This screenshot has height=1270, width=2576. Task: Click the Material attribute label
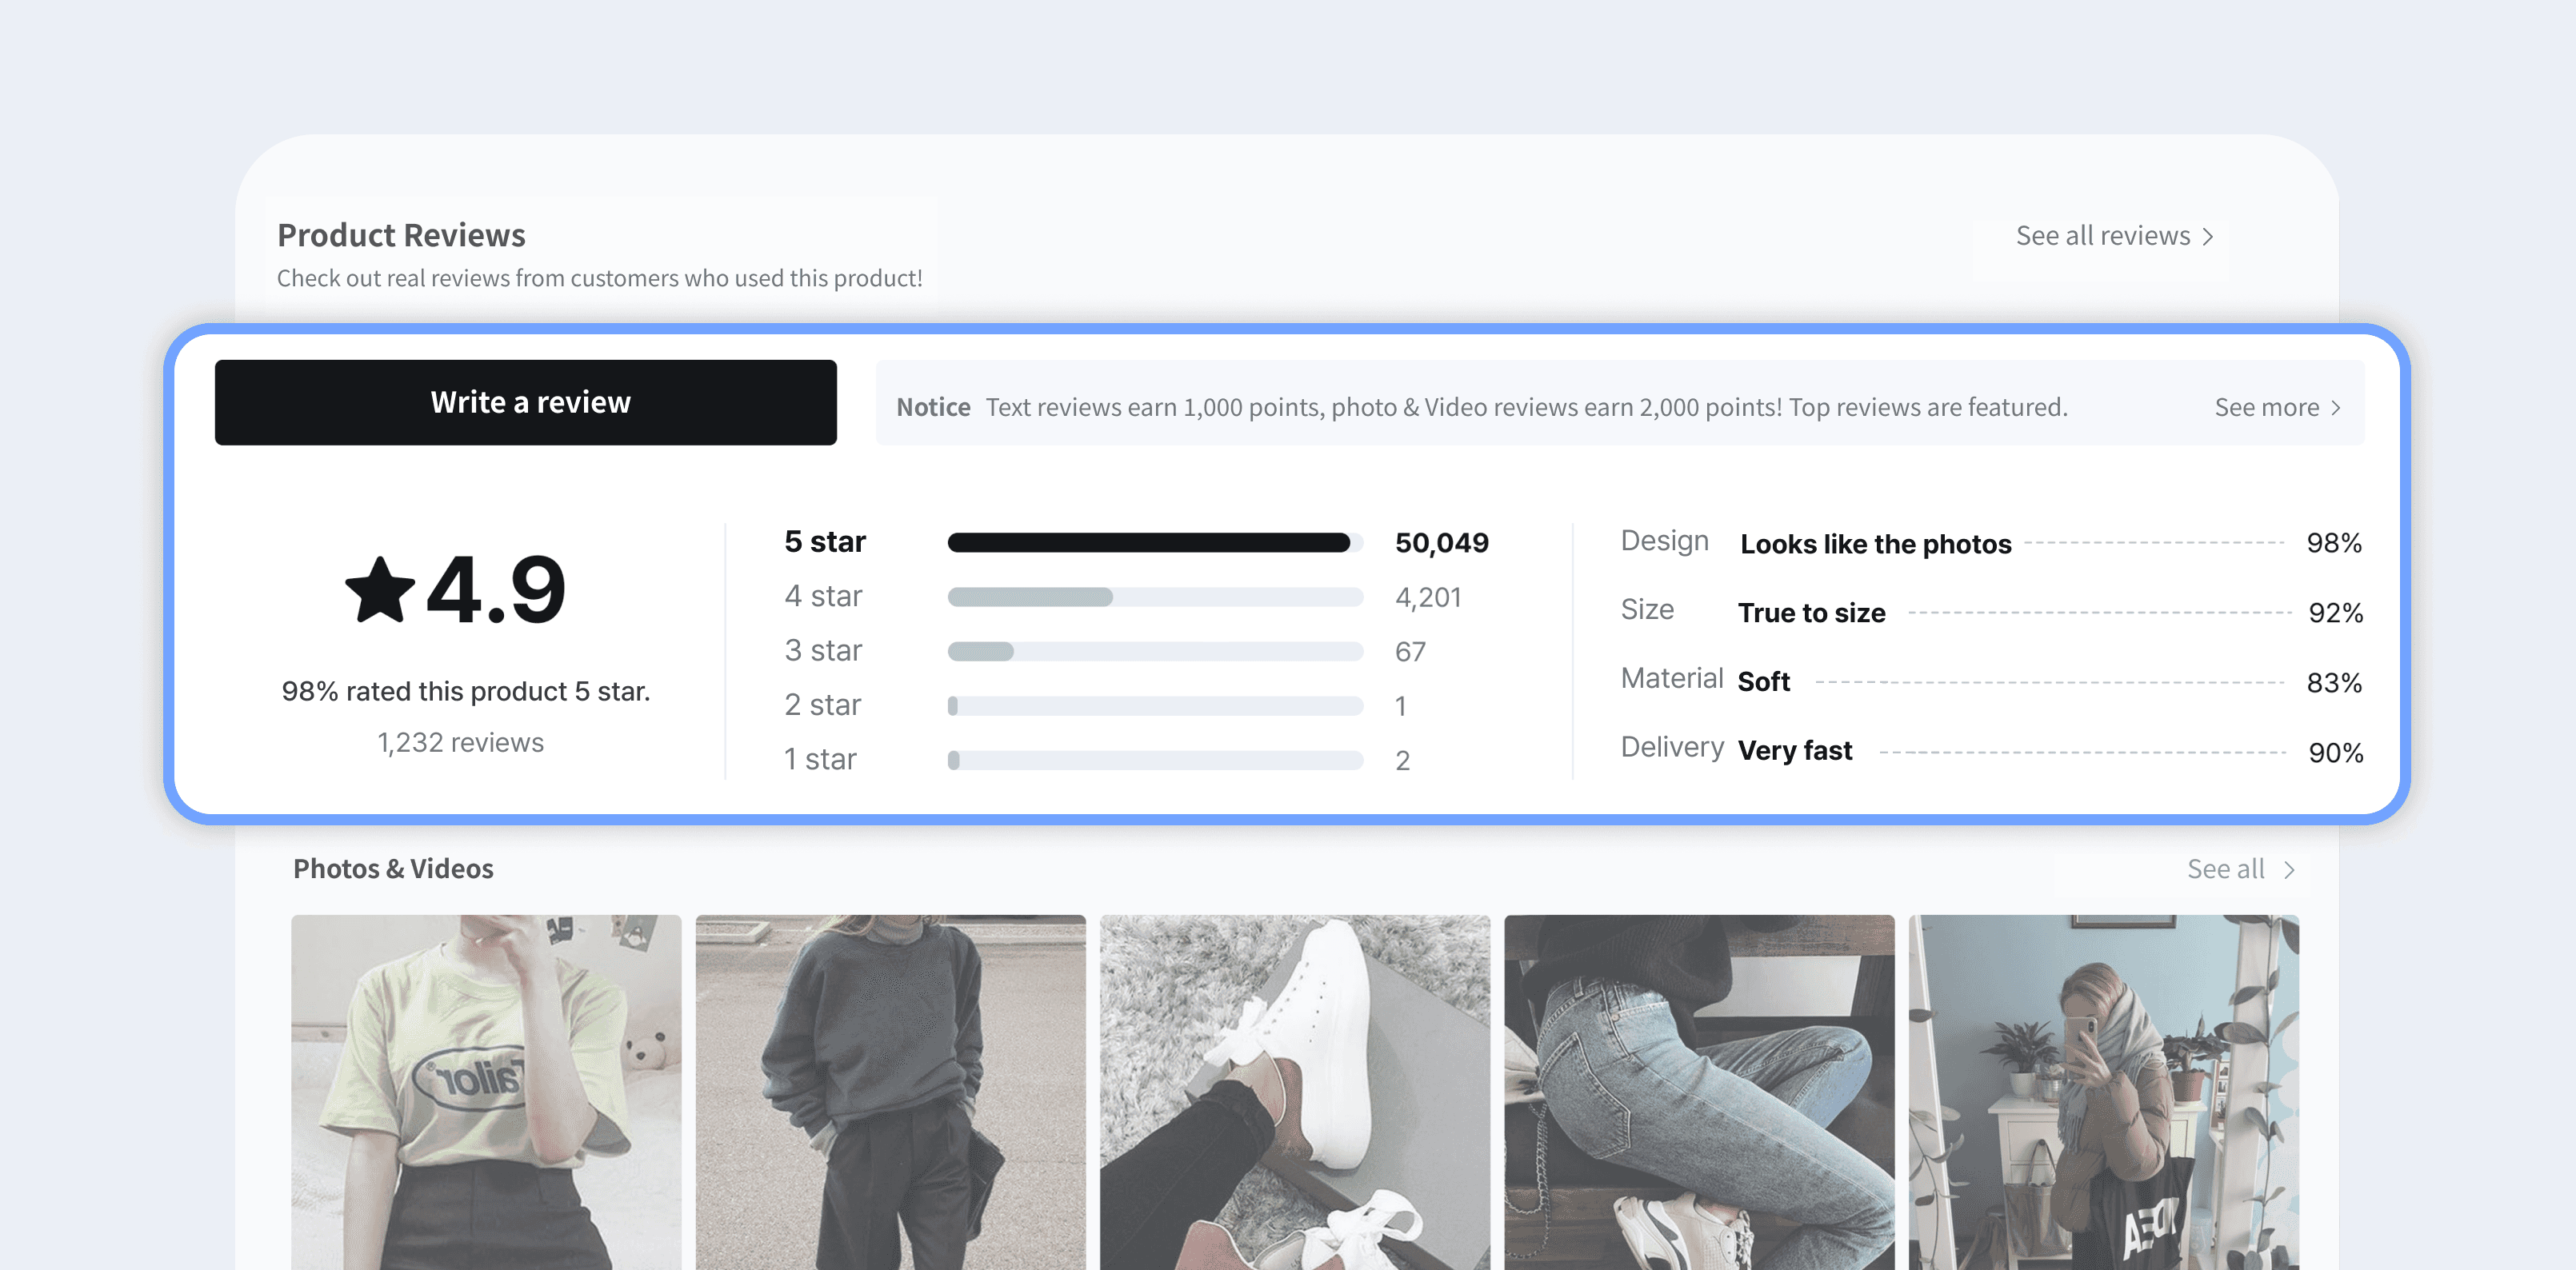1672,678
